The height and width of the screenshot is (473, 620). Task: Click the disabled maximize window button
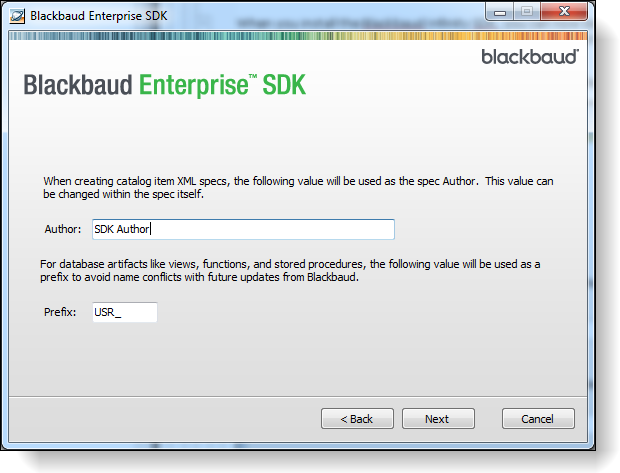[527, 12]
